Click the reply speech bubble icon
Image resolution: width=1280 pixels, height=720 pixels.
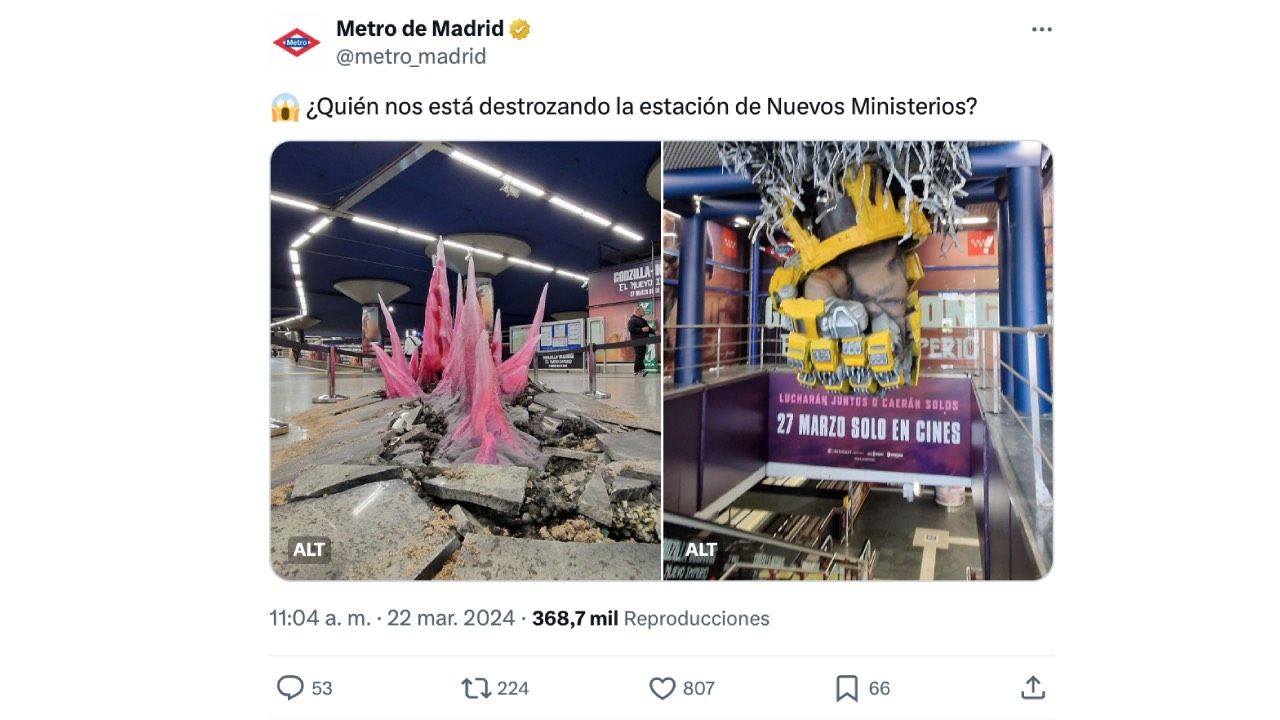(x=290, y=688)
